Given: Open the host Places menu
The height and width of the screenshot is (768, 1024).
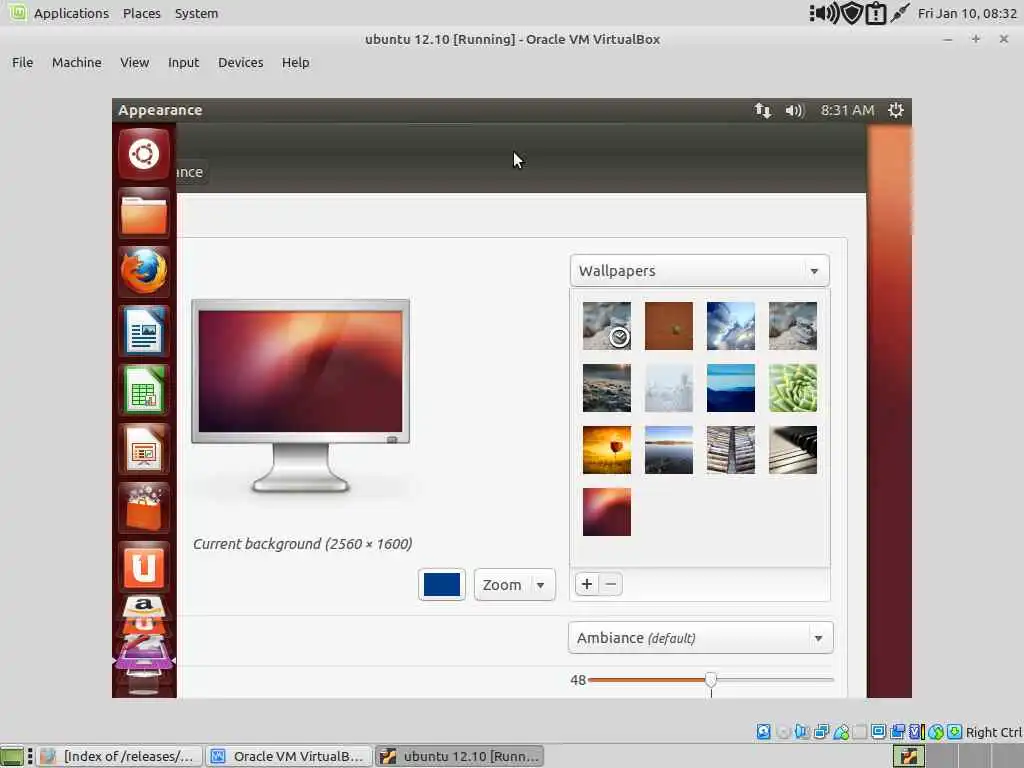Looking at the screenshot, I should (142, 13).
